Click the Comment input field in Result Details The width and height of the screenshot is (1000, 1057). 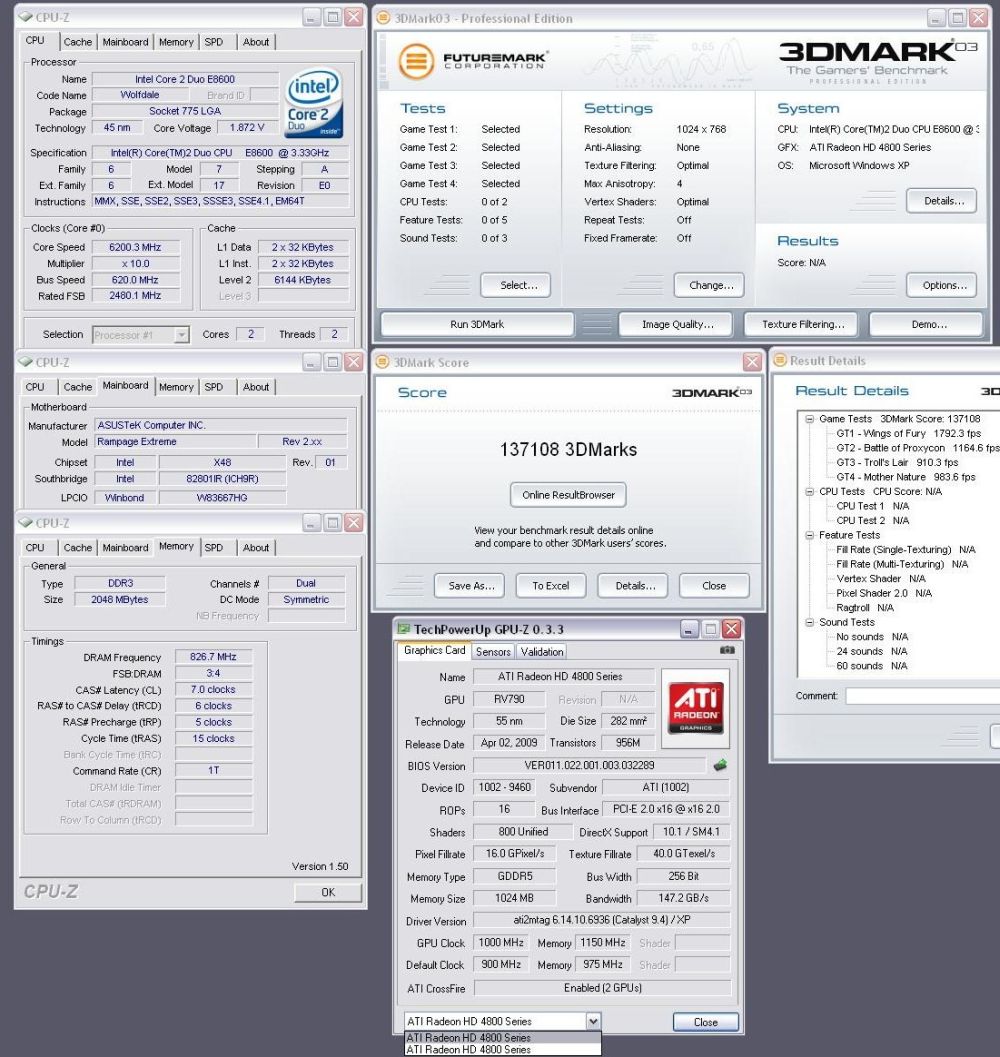coord(922,696)
